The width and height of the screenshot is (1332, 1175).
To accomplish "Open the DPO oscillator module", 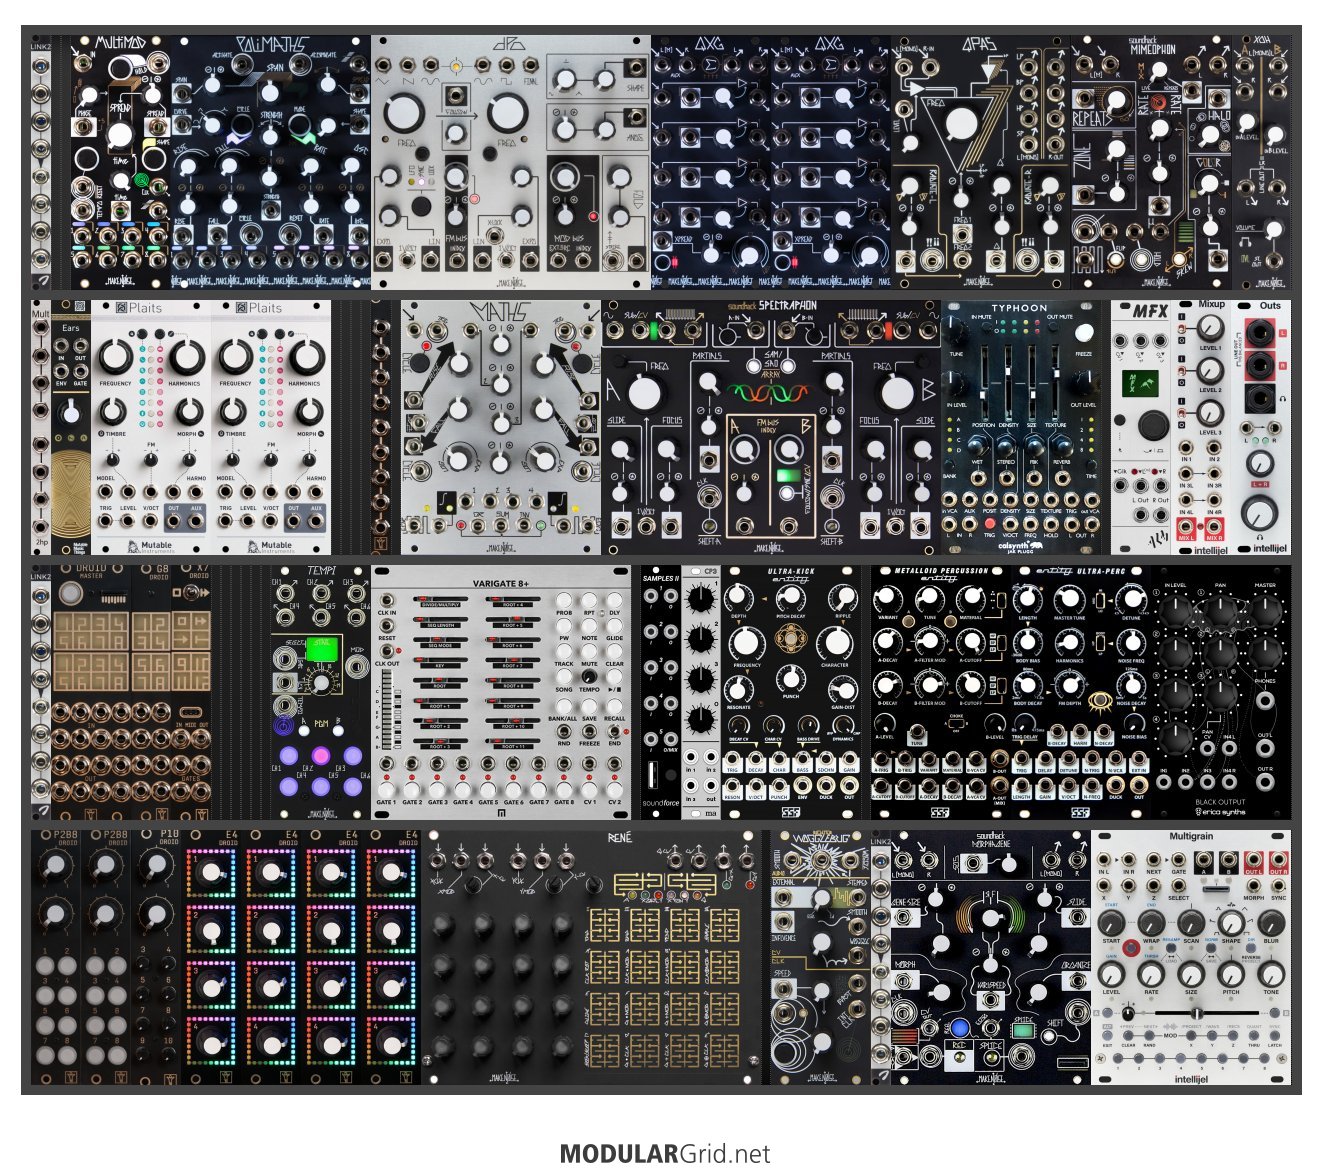I will [x=511, y=163].
